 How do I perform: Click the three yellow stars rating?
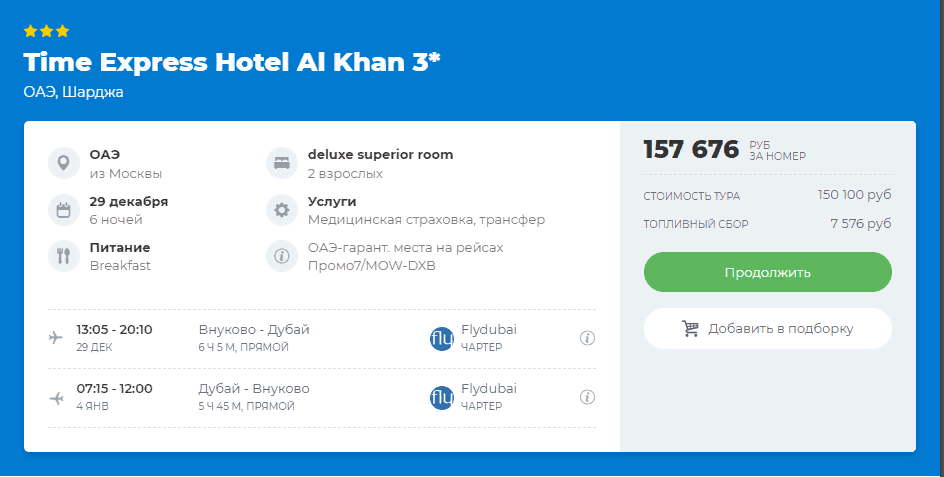(x=46, y=31)
